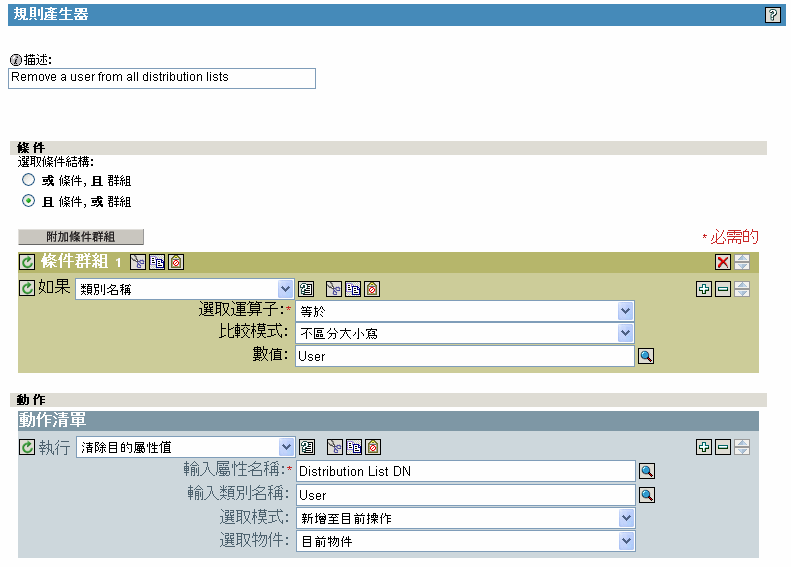Click the 描述 description text field
Viewport: 791px width, 567px height.
point(162,78)
